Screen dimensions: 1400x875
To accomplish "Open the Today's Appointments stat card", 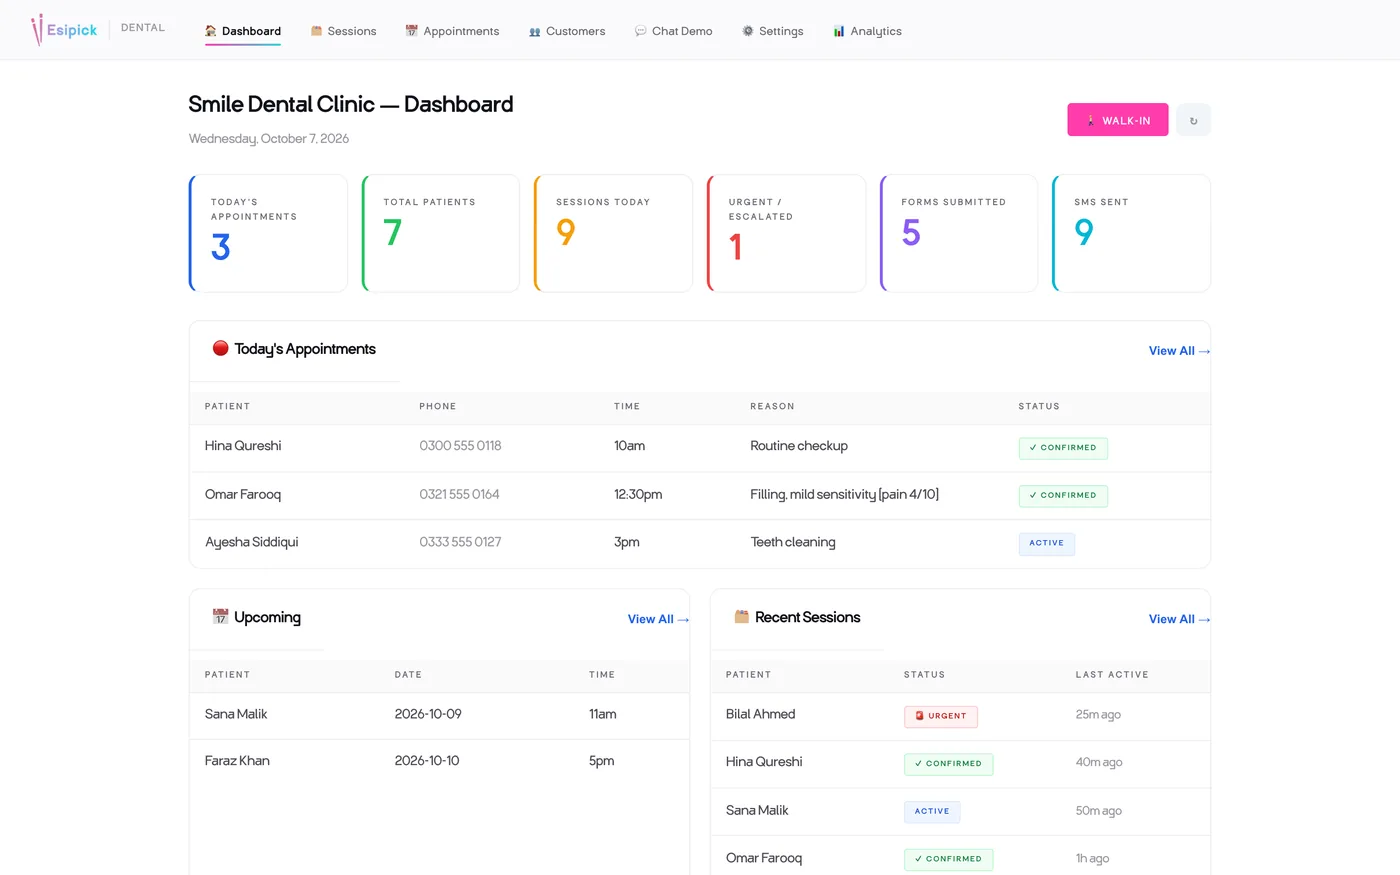I will point(268,233).
